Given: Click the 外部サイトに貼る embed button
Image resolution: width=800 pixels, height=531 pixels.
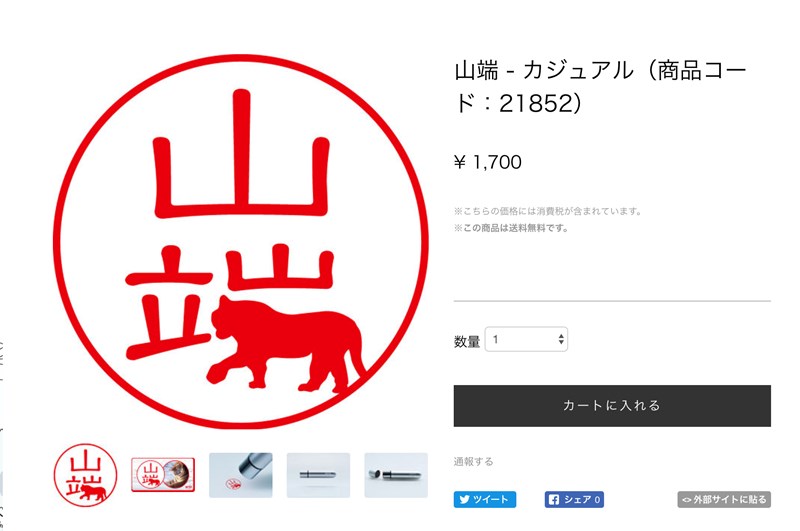Looking at the screenshot, I should [724, 499].
